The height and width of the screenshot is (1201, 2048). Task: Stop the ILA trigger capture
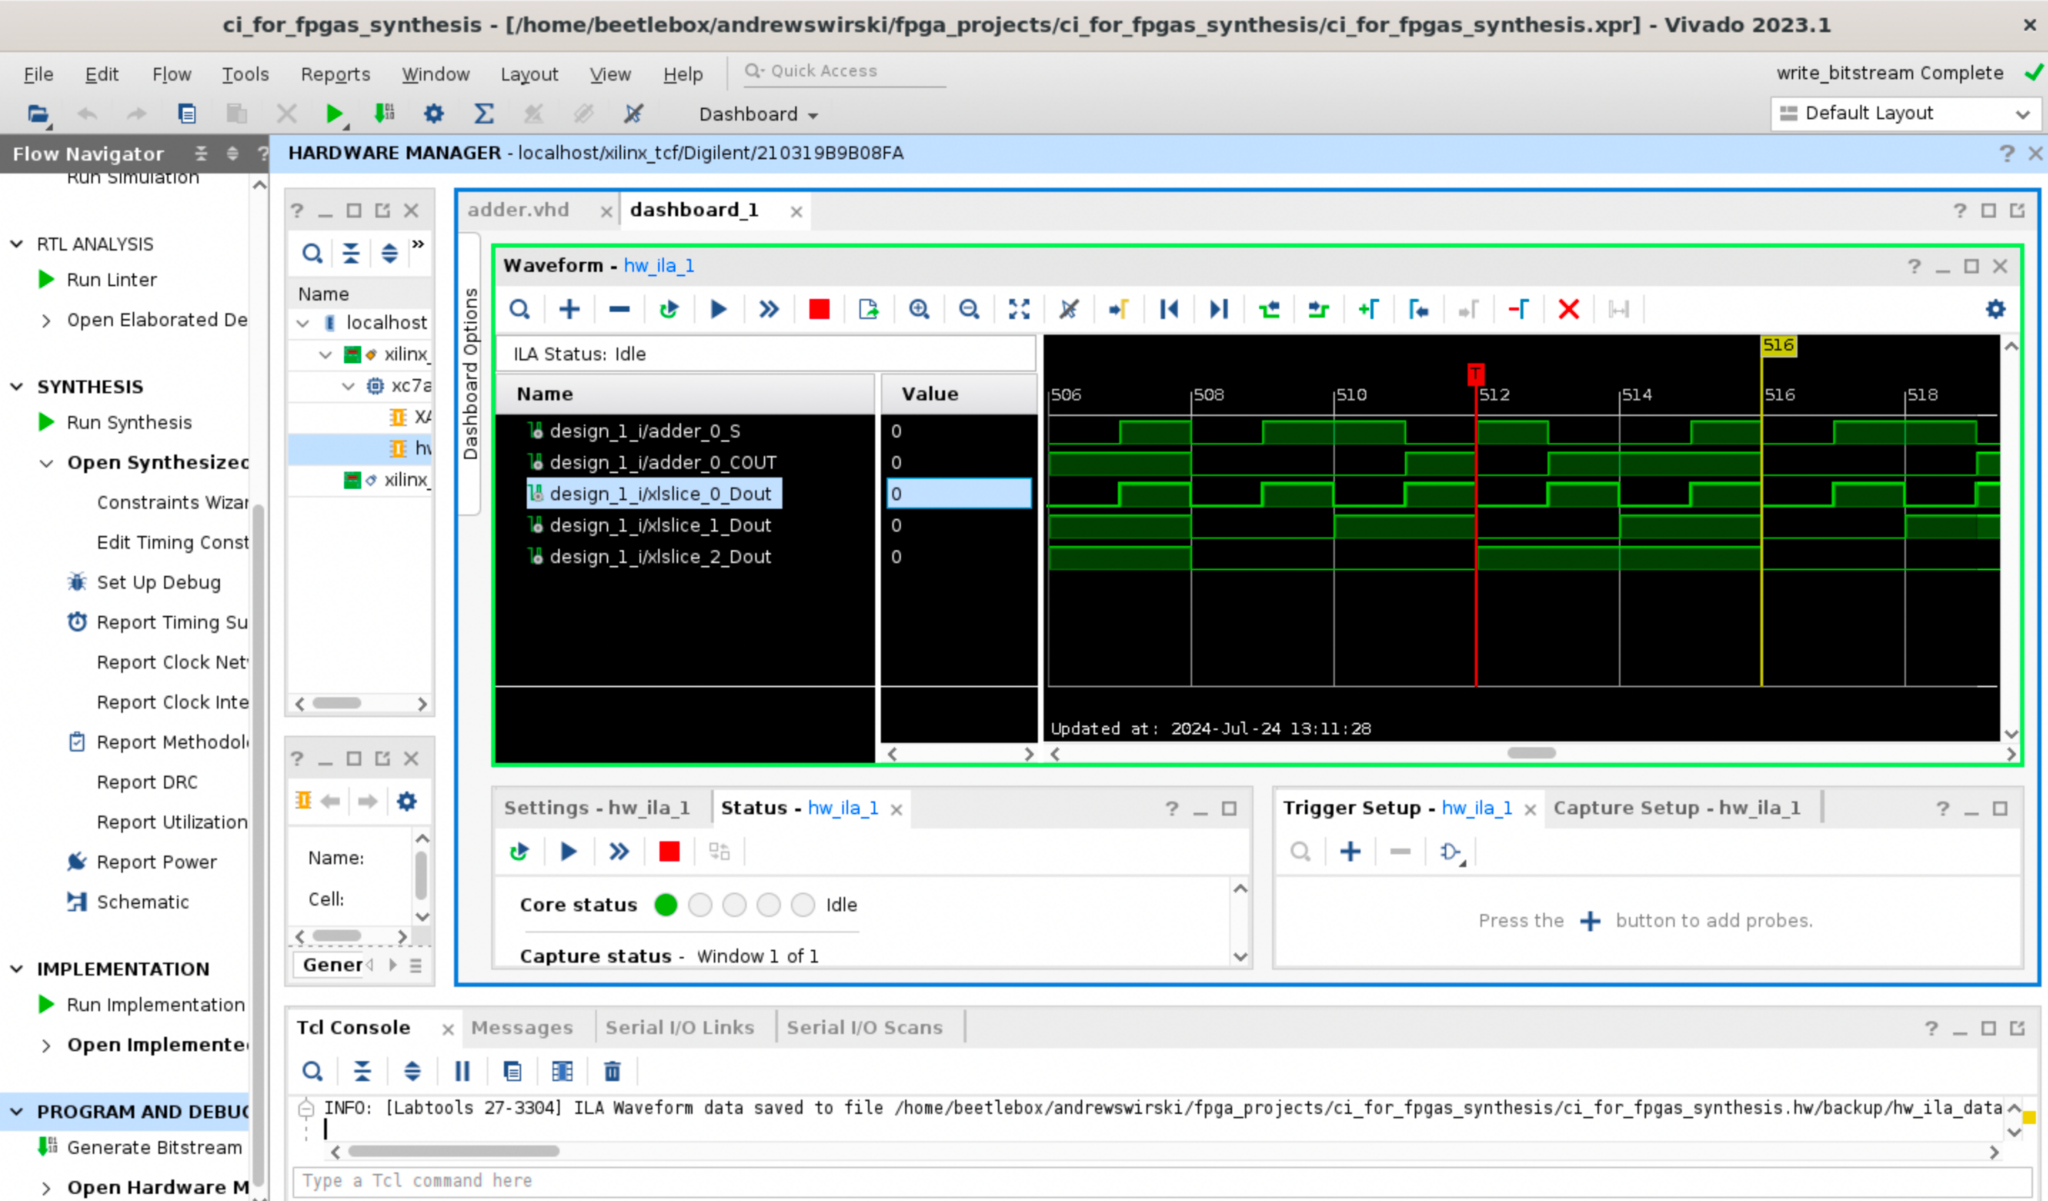(x=819, y=309)
